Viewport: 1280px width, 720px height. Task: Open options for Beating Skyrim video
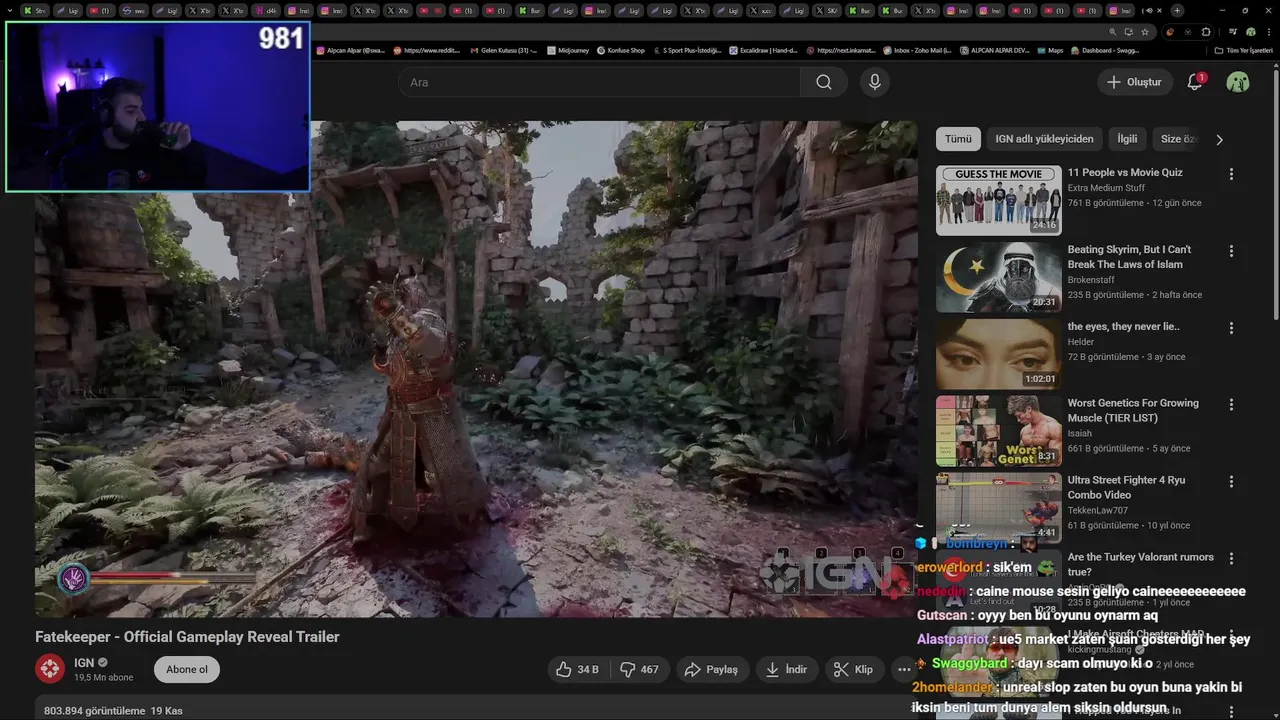[x=1231, y=251]
